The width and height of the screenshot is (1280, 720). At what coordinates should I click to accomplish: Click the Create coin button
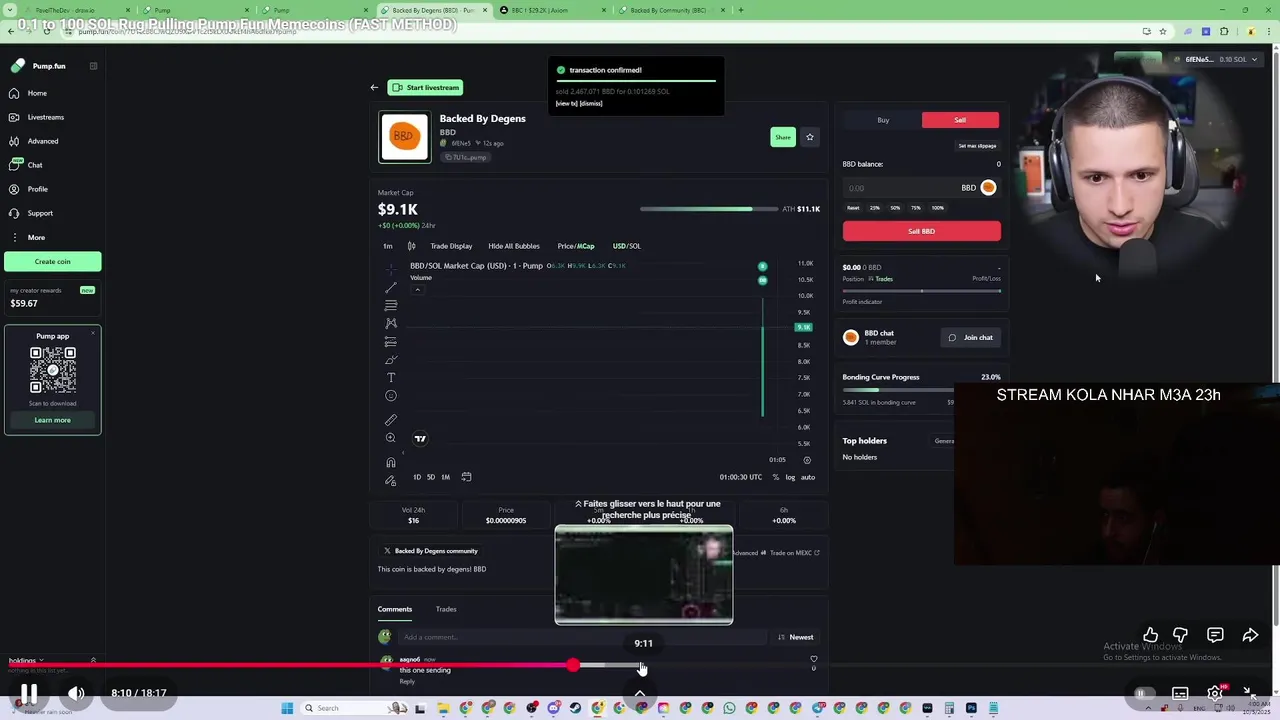52,261
